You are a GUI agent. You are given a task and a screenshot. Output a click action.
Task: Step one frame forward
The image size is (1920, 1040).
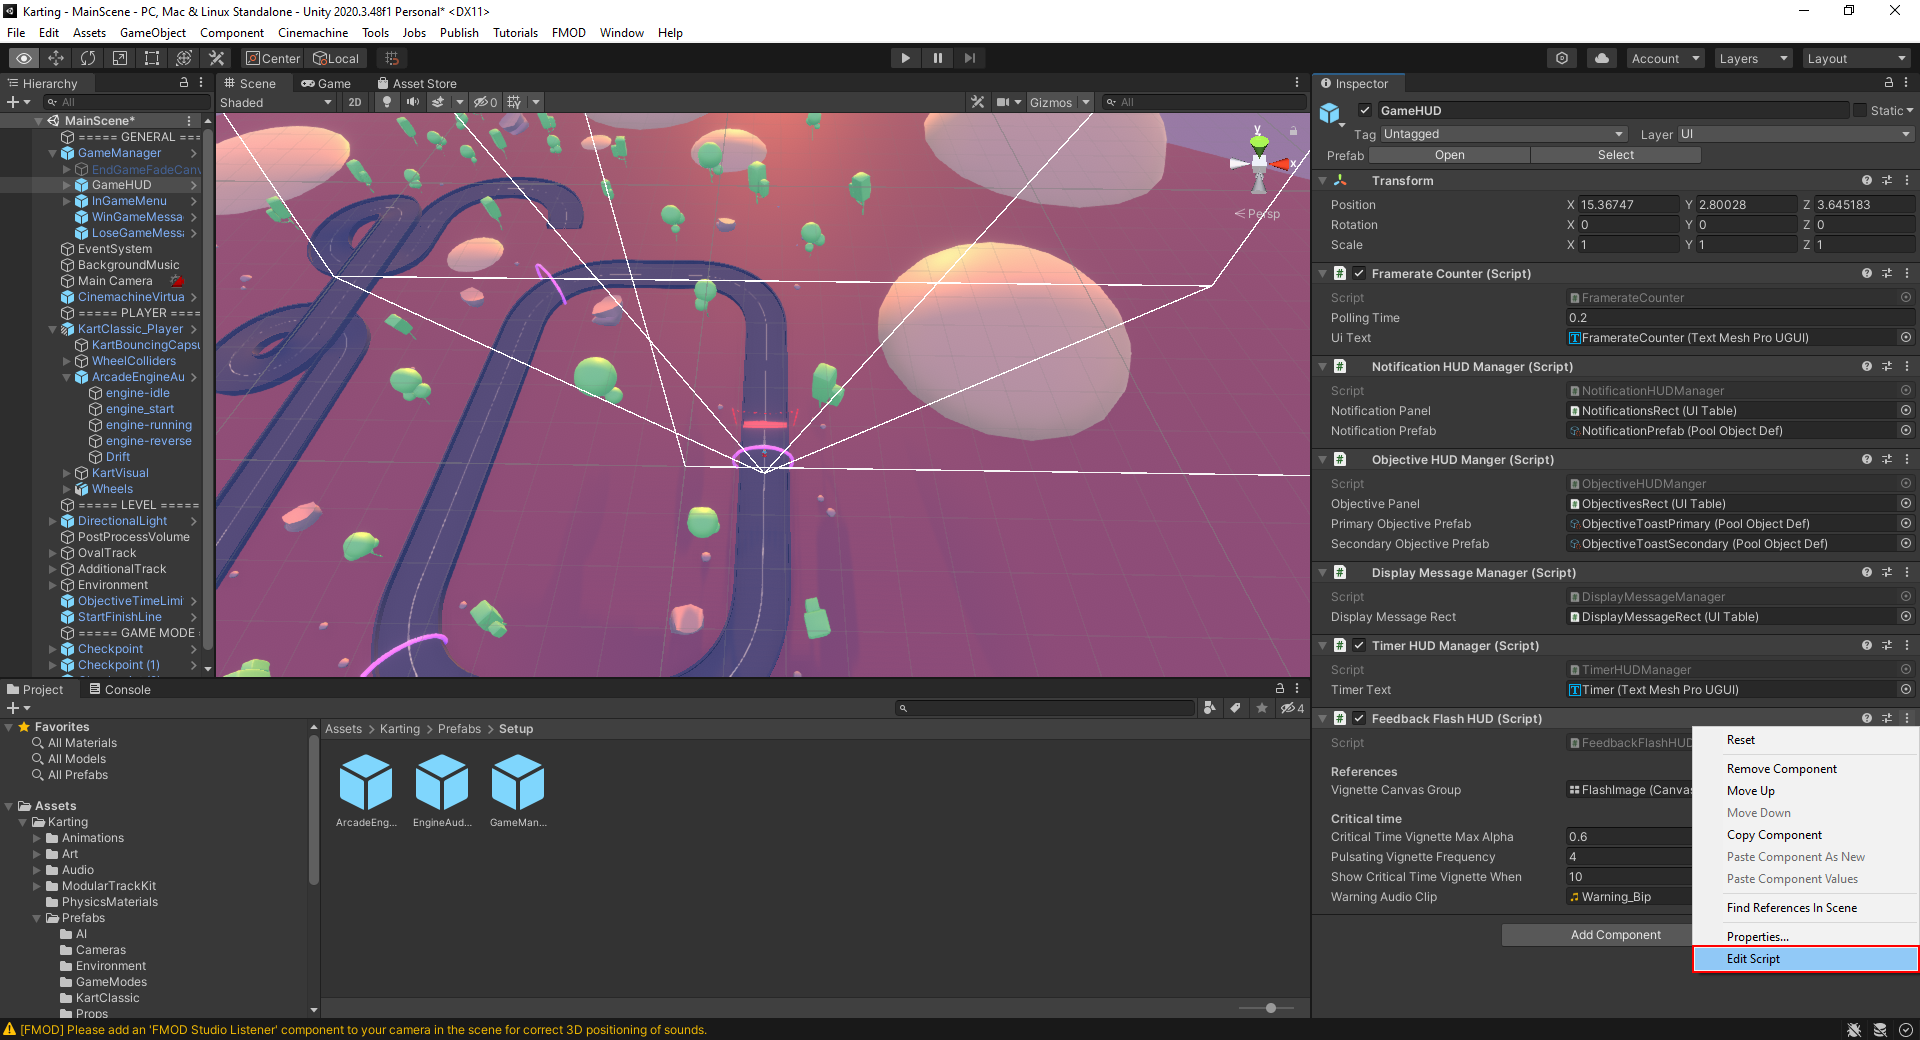[x=969, y=58]
